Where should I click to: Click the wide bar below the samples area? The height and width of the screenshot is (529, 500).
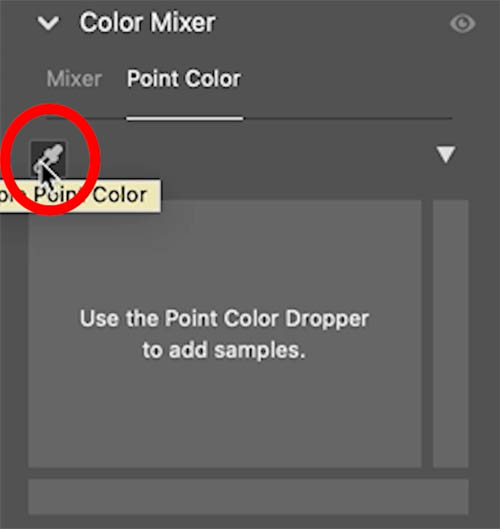pos(248,497)
